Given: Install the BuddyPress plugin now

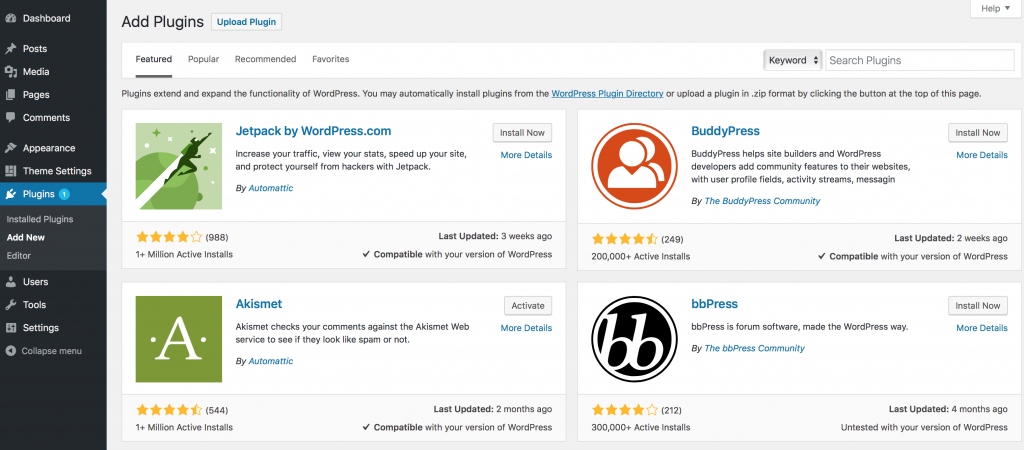Looking at the screenshot, I should click(x=978, y=133).
